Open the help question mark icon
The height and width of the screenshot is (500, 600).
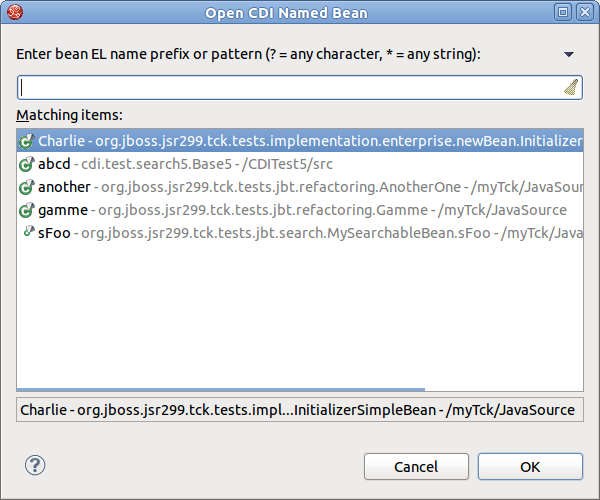(x=35, y=465)
